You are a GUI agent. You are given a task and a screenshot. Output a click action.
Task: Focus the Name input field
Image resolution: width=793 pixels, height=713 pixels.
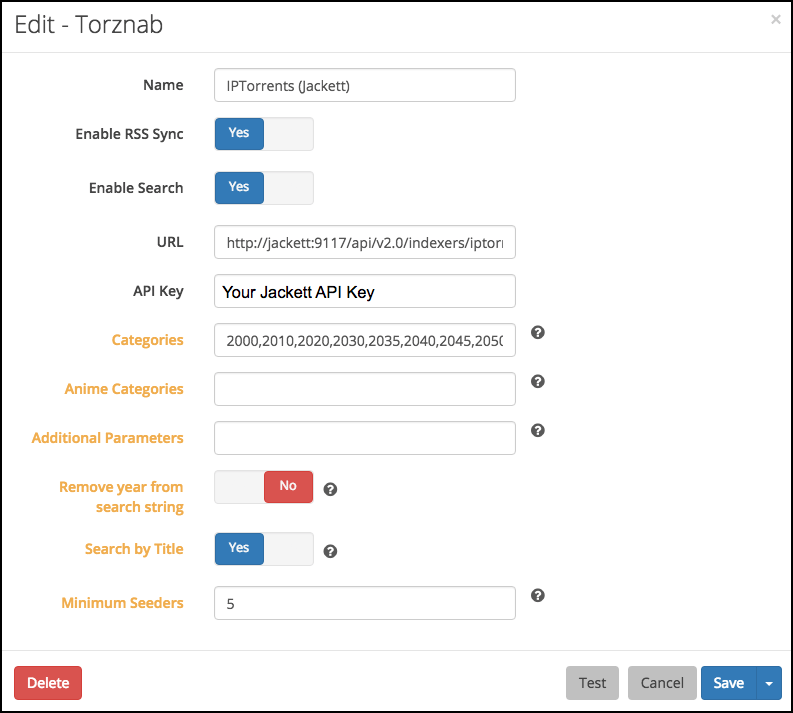[x=364, y=86]
